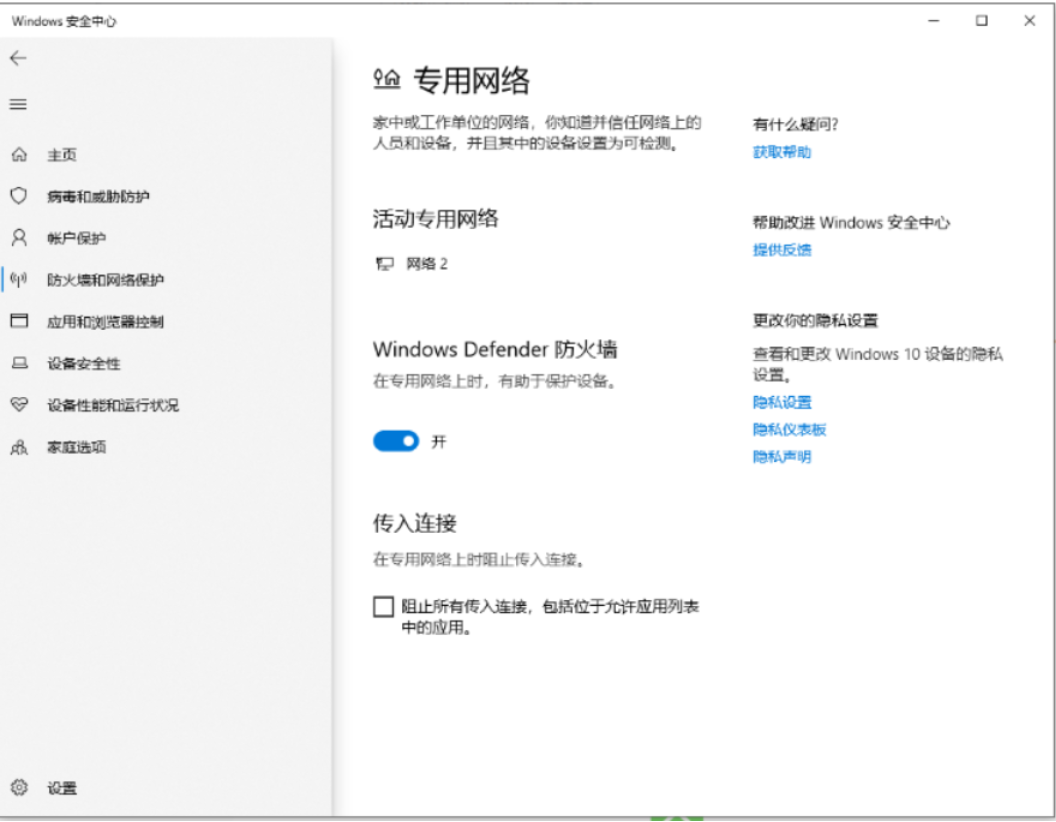Click the shield icon for 病毒和威胁防护

click(18, 196)
